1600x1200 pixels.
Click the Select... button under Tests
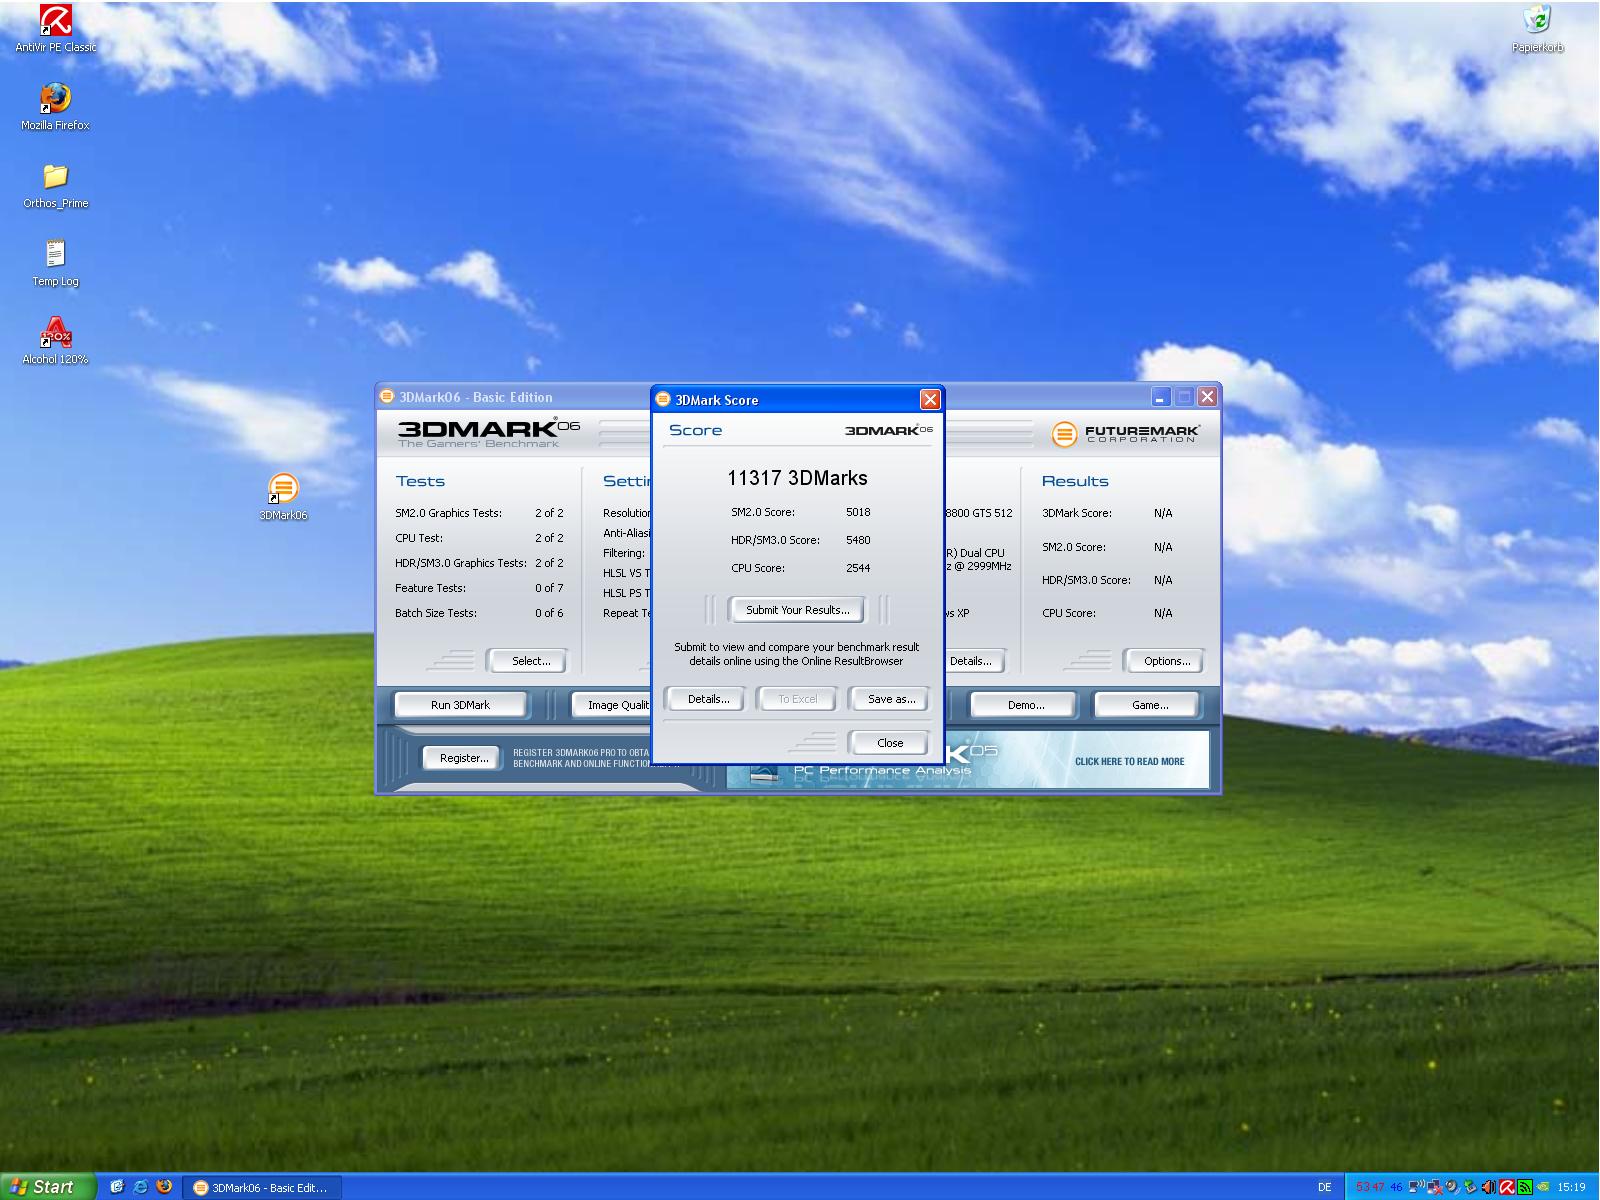530,661
